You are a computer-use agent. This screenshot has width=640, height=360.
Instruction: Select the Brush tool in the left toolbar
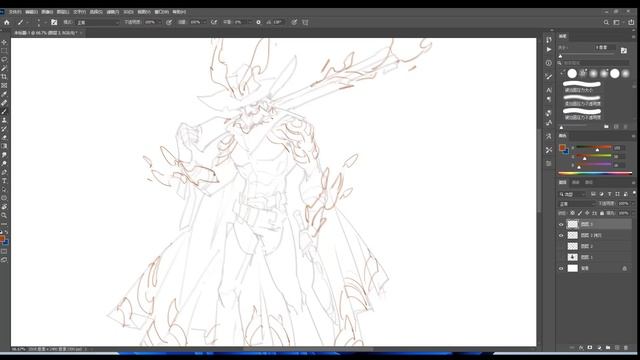[4, 111]
